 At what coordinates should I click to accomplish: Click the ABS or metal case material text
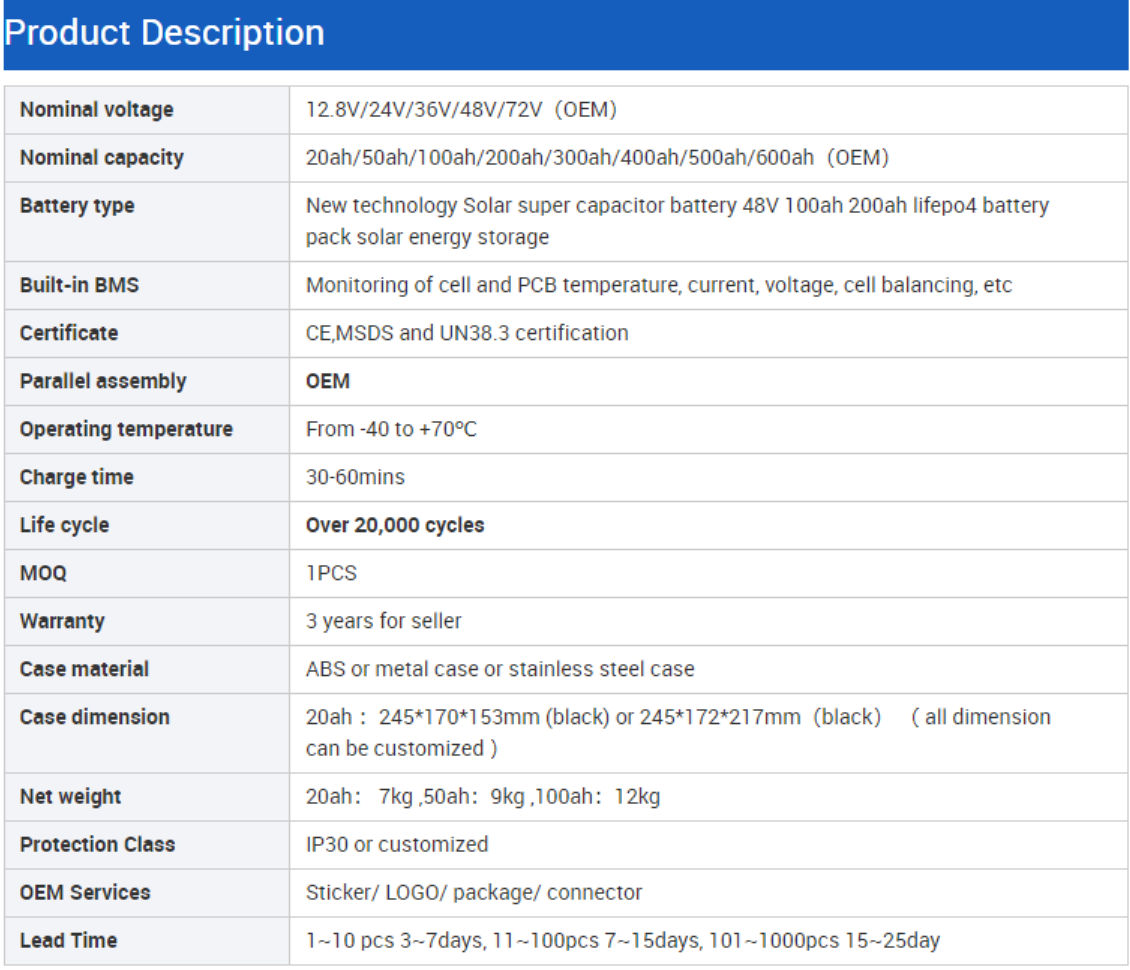(x=500, y=669)
